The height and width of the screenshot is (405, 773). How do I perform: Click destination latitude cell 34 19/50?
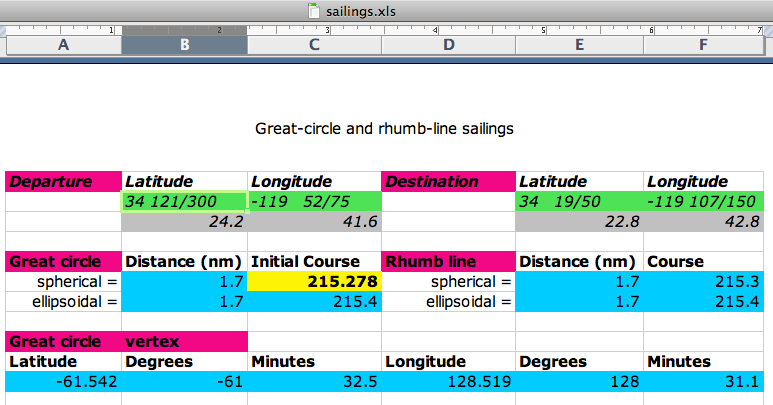tap(579, 202)
